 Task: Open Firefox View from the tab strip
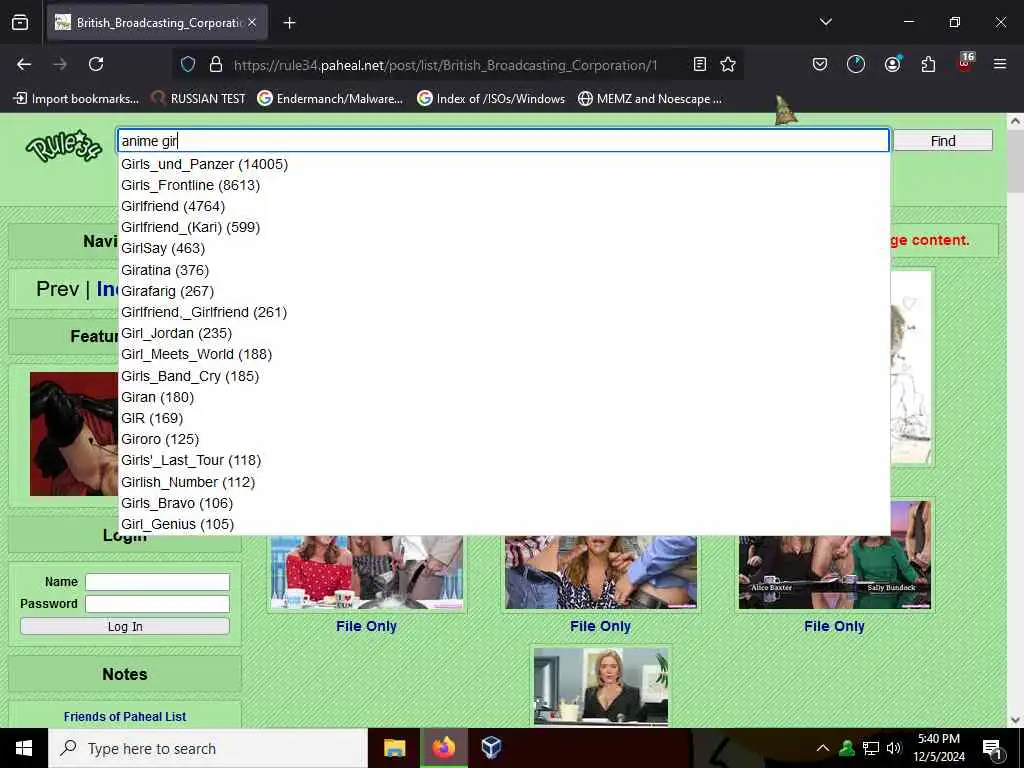coord(20,23)
